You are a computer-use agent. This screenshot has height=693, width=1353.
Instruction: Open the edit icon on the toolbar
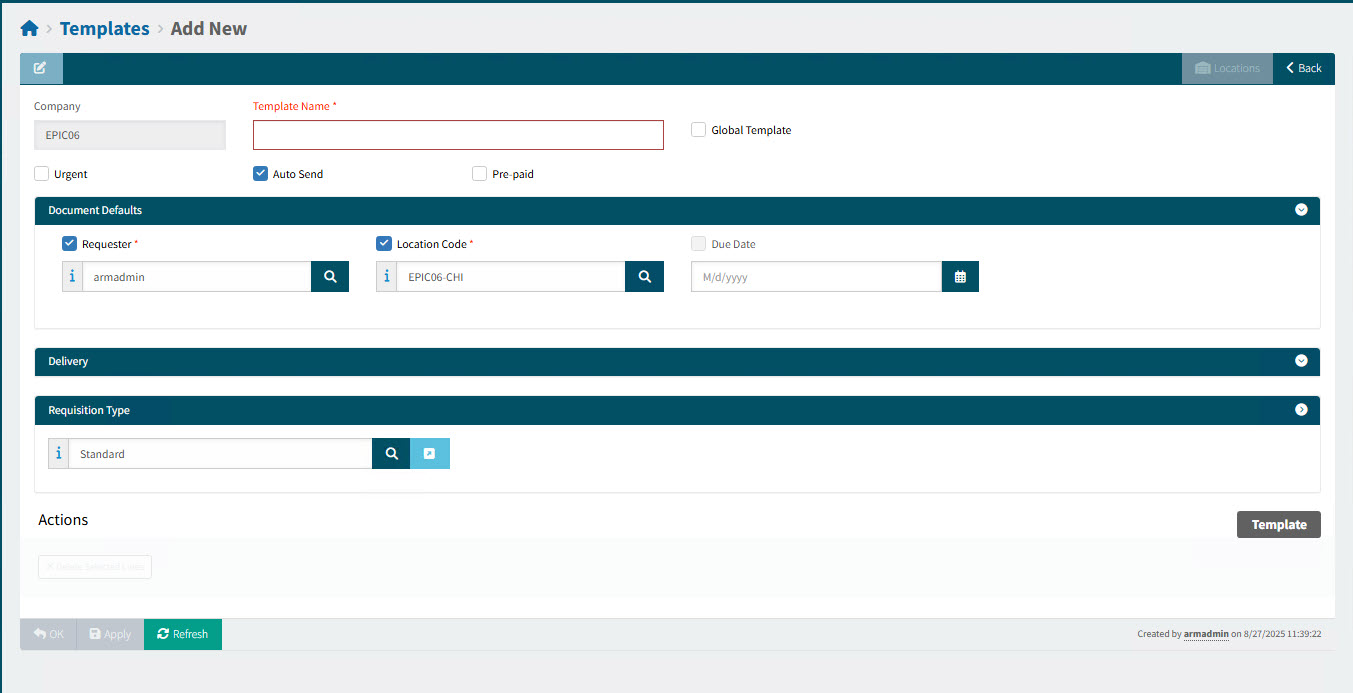point(40,67)
